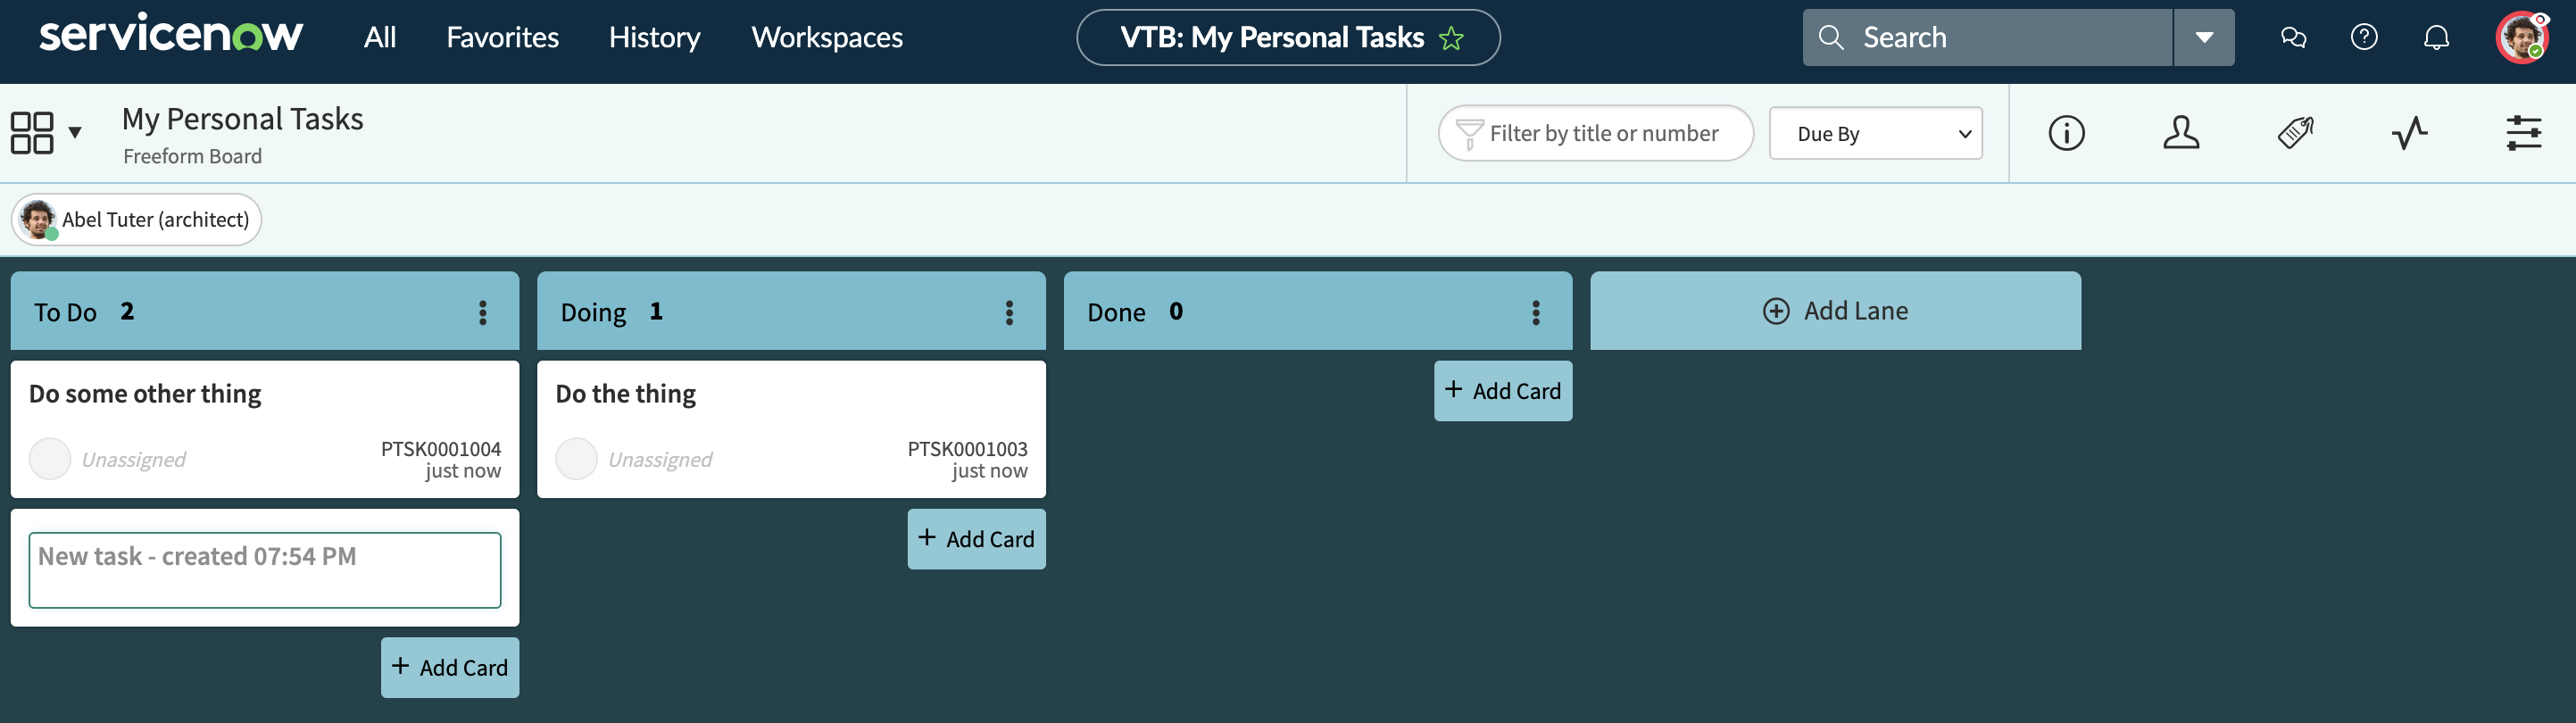The image size is (2576, 723).
Task: Open the board members icon
Action: [x=2180, y=133]
